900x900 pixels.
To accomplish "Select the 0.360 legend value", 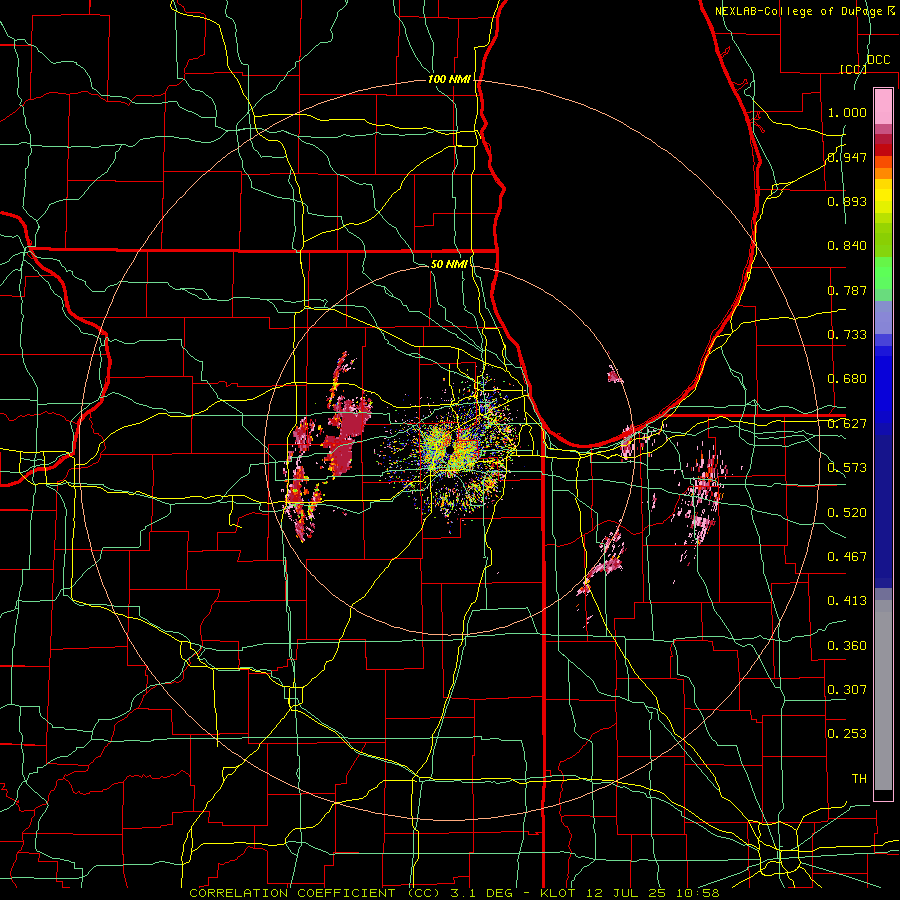I will pyautogui.click(x=847, y=645).
